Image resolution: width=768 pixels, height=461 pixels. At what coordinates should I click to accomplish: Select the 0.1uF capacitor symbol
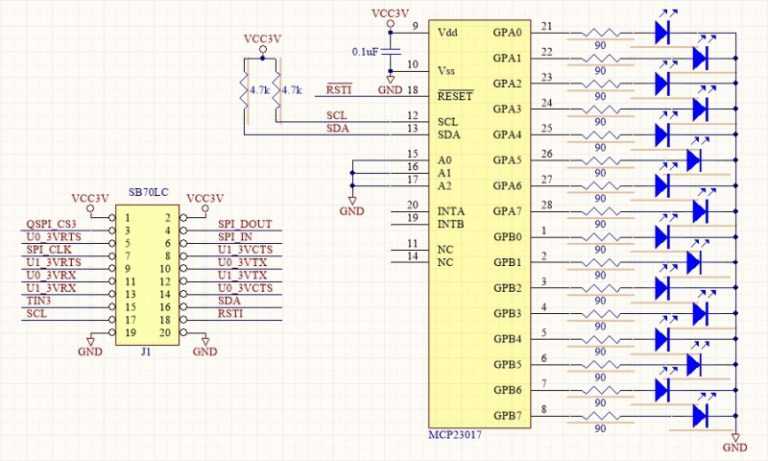pos(390,51)
